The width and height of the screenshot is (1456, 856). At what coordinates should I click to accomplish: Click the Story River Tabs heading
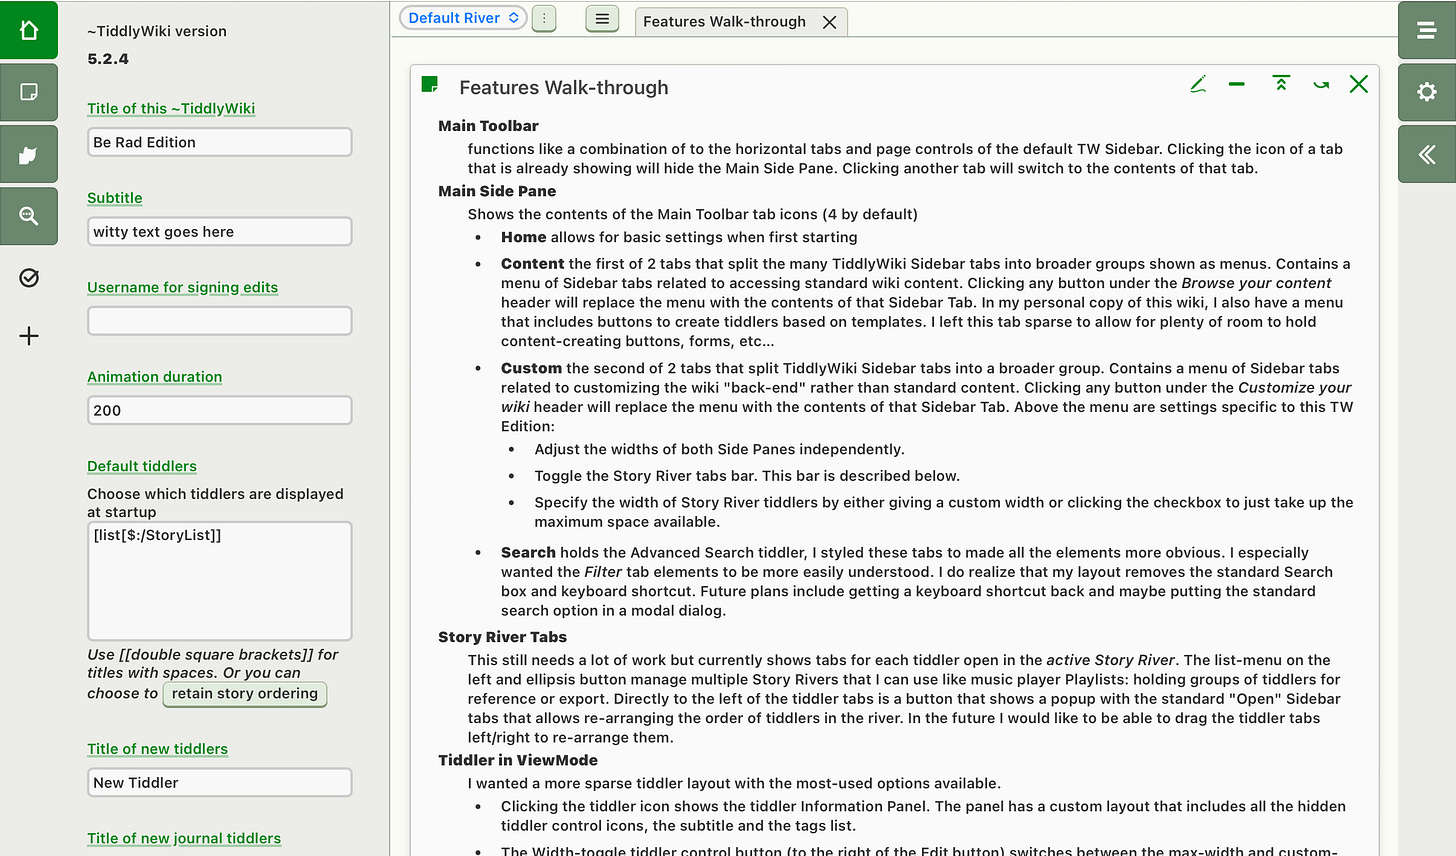click(502, 637)
